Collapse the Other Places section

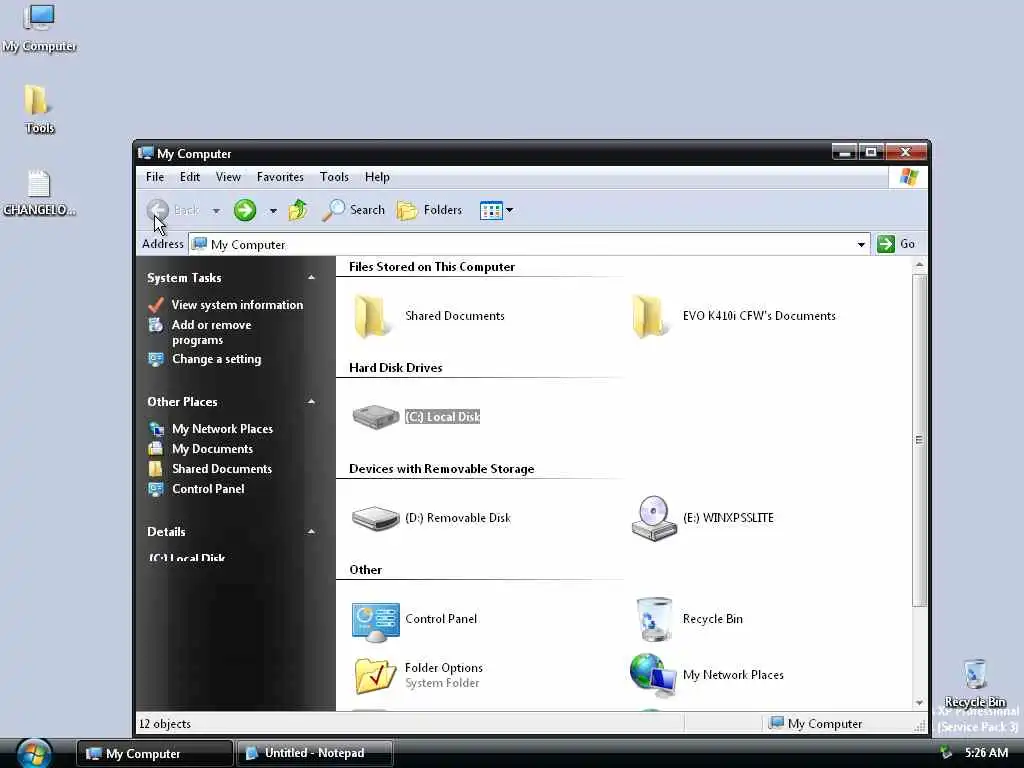coord(312,402)
